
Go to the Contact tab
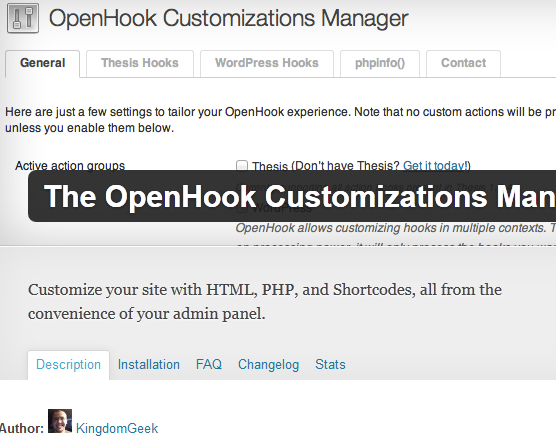tap(463, 63)
